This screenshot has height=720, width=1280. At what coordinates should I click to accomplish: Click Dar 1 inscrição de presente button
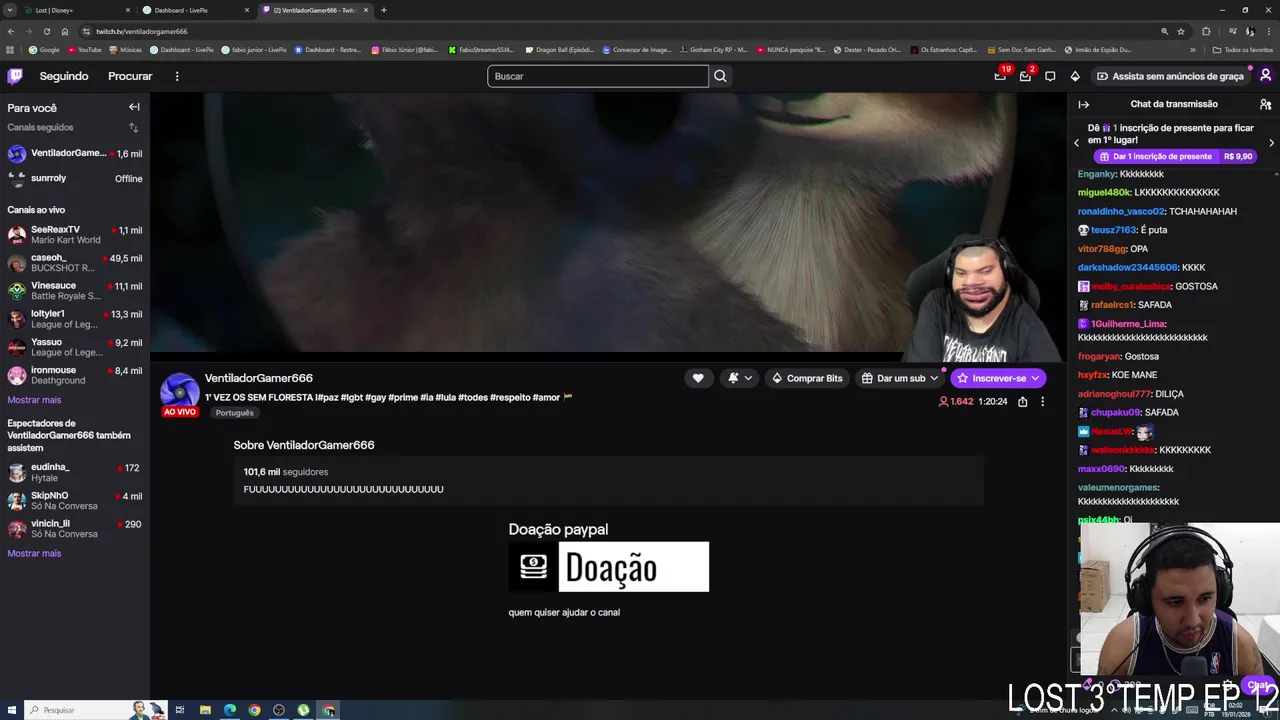1174,157
